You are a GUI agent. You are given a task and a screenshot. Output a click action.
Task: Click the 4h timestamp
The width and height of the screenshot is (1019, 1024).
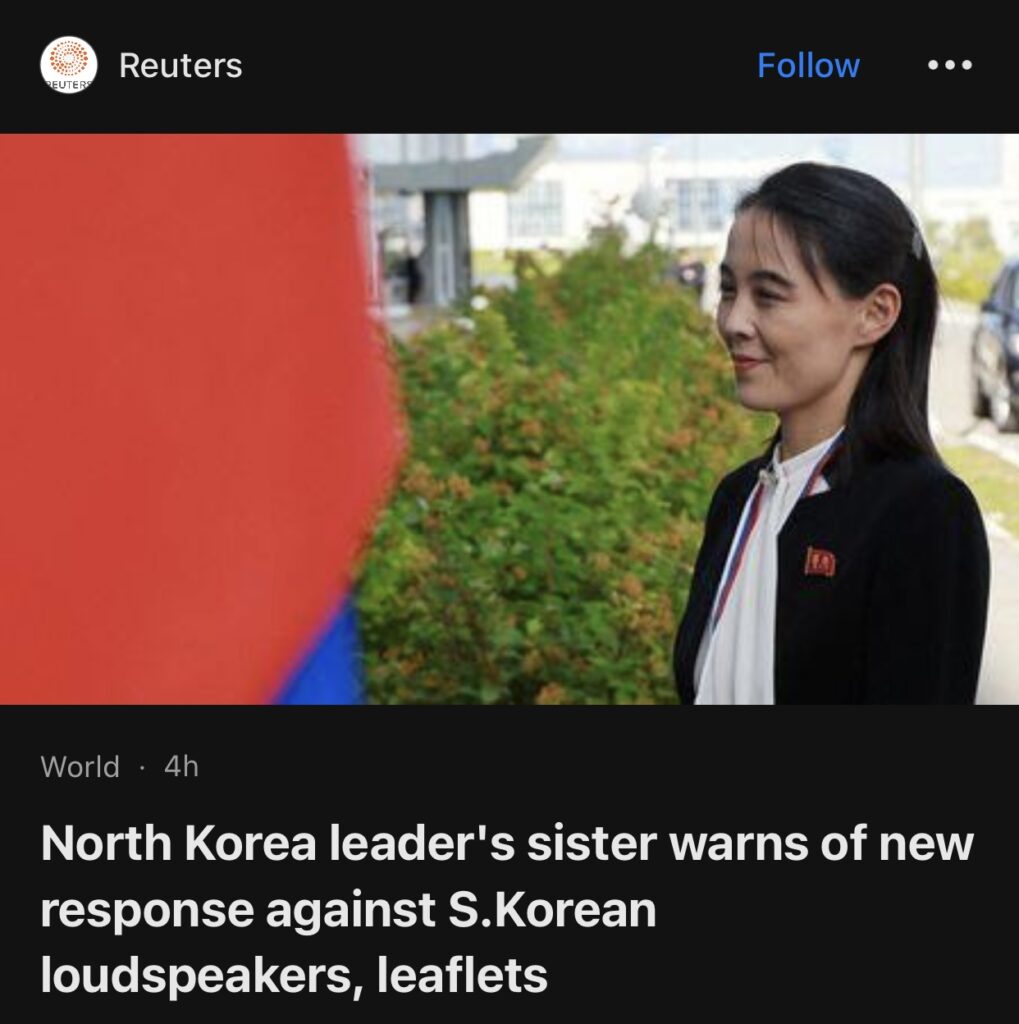181,767
